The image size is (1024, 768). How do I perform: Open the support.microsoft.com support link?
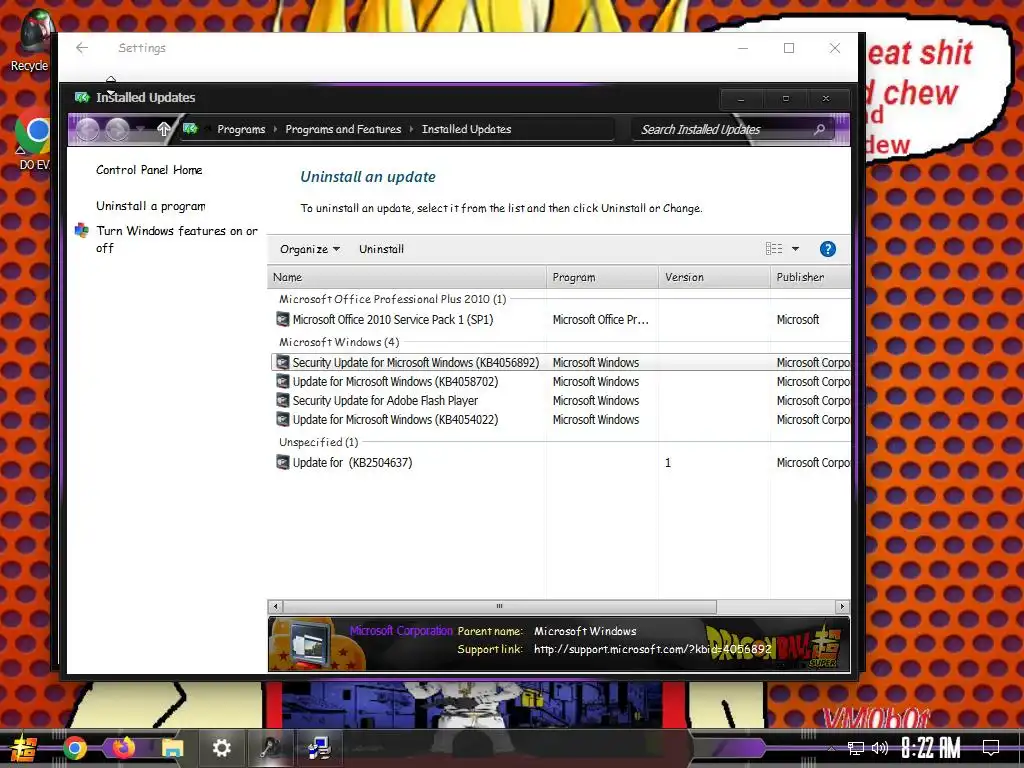[x=652, y=649]
